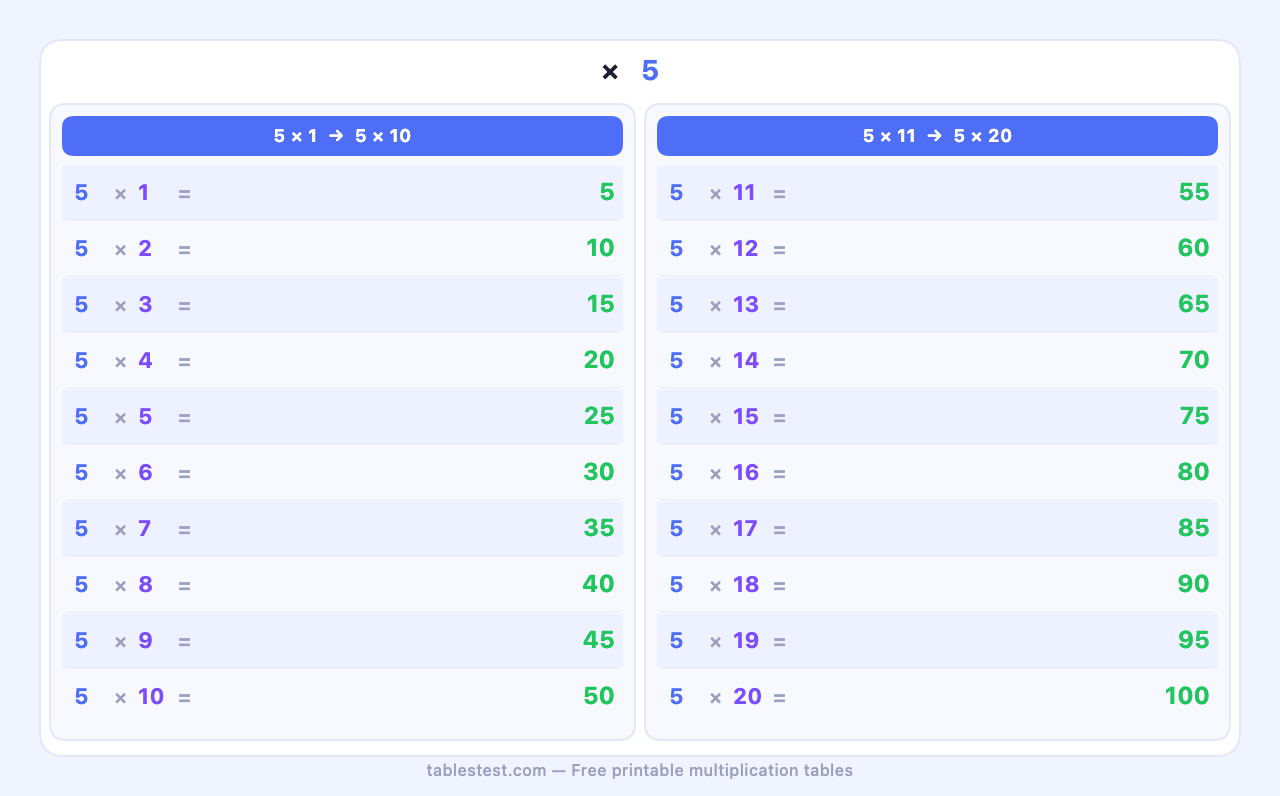Click the result 75 in the 5 × 15 row
This screenshot has height=796, width=1280.
click(x=1194, y=416)
